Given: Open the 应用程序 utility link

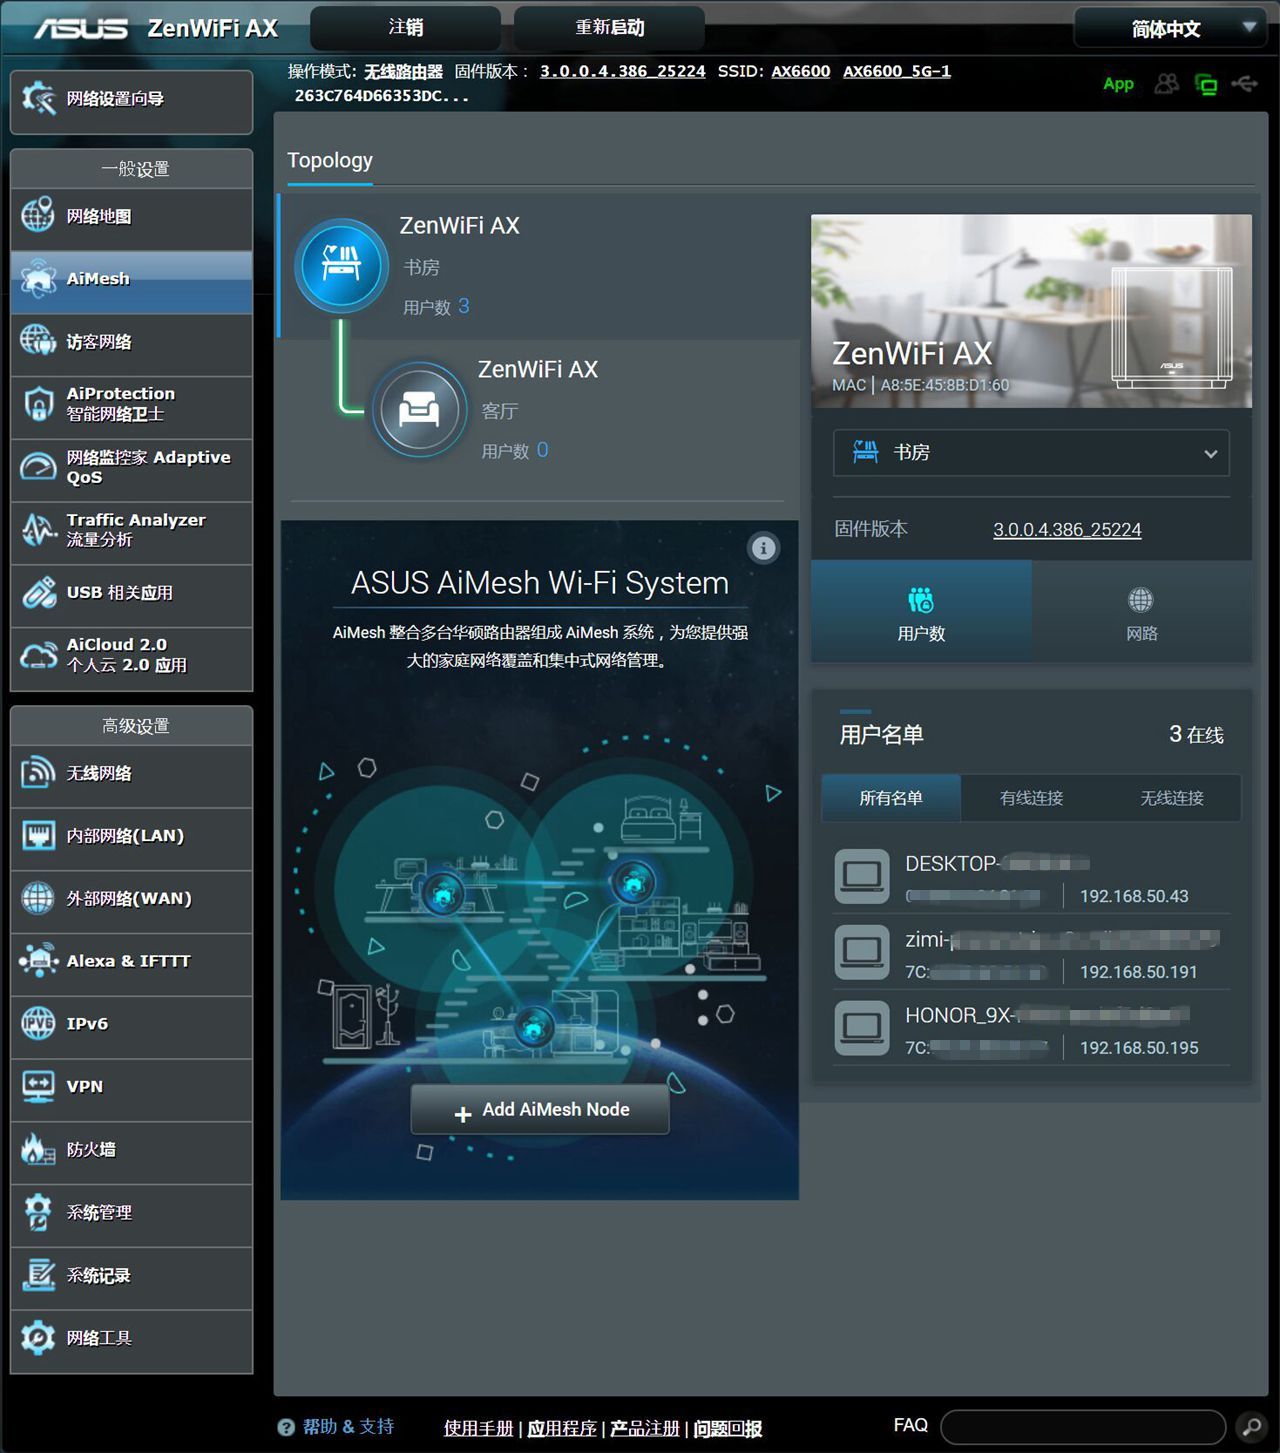Looking at the screenshot, I should click(561, 1428).
